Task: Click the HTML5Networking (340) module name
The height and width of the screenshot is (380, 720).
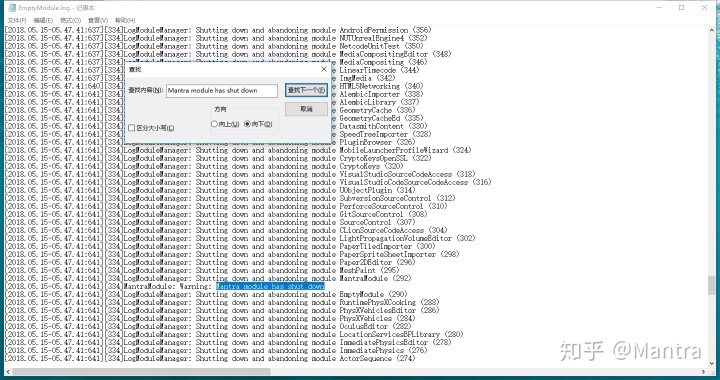Action: click(x=381, y=86)
